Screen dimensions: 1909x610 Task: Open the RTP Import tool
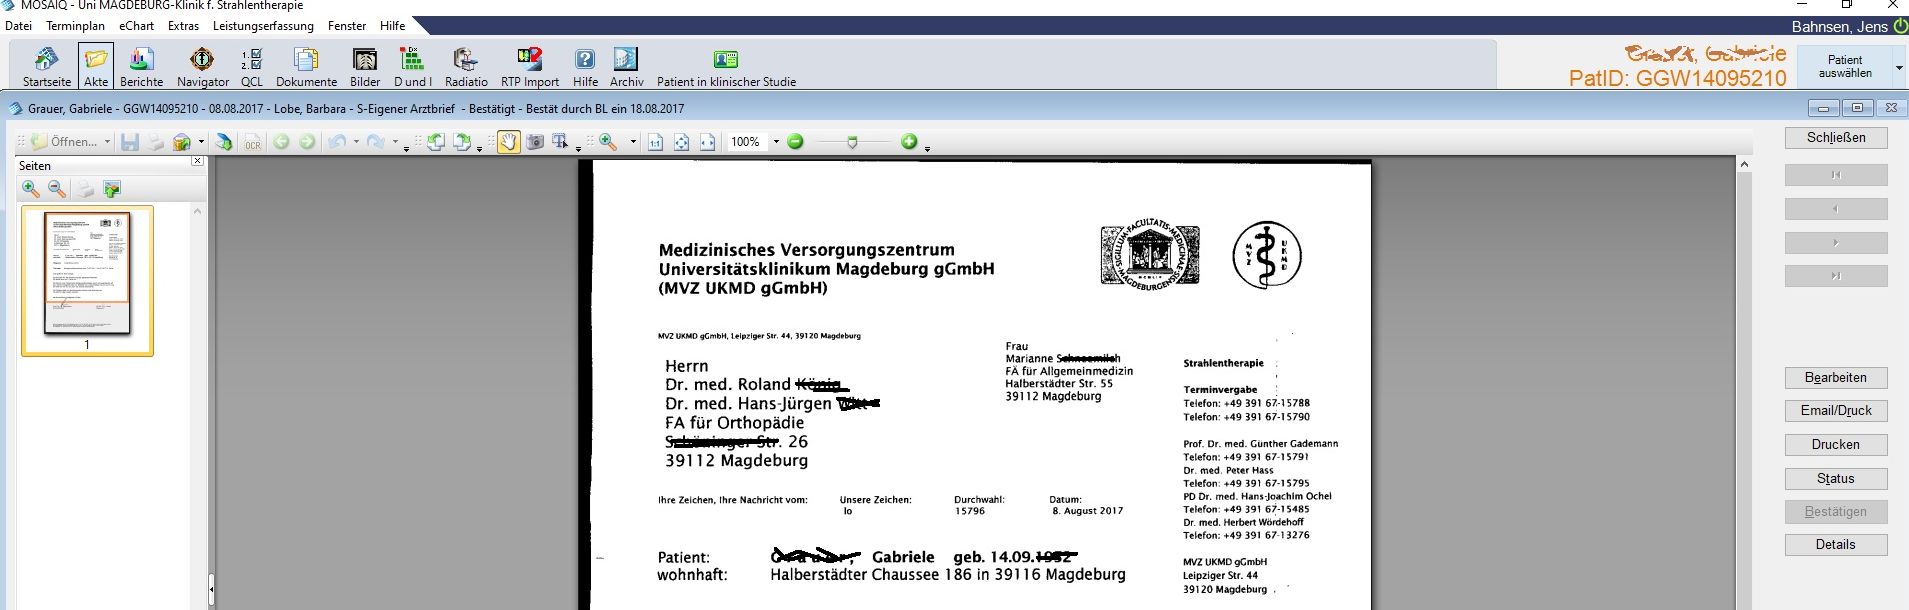[x=529, y=66]
